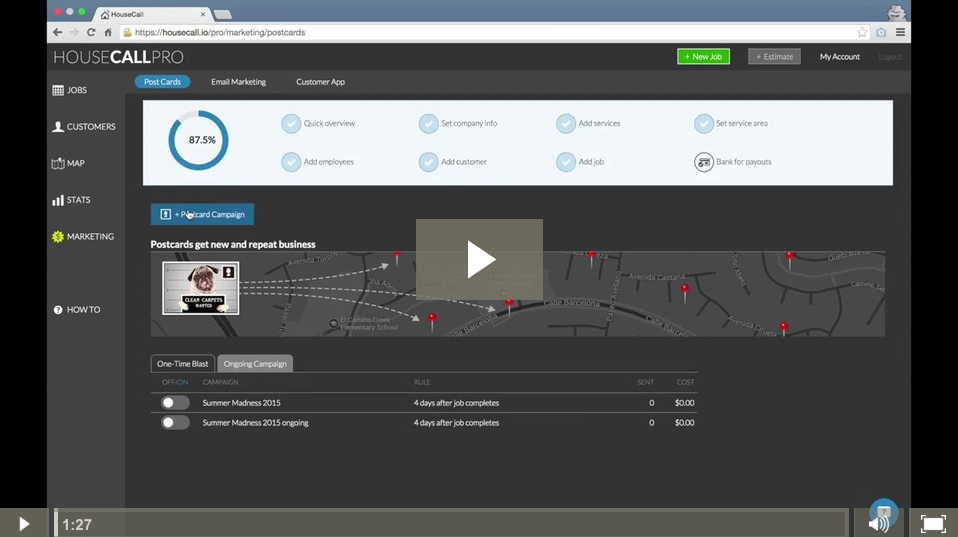Open My Account link

839,56
